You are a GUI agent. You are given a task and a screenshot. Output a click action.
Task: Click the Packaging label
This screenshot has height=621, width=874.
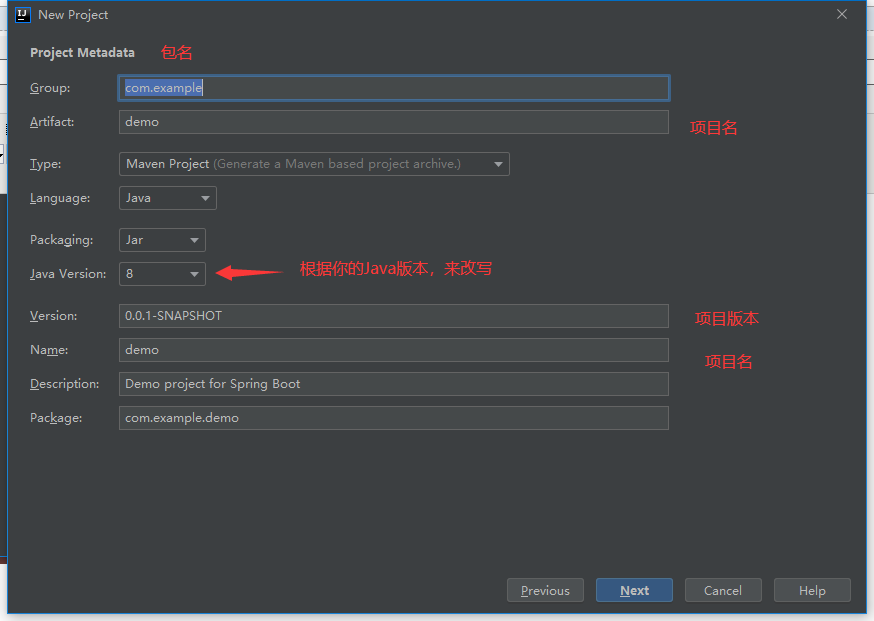62,240
